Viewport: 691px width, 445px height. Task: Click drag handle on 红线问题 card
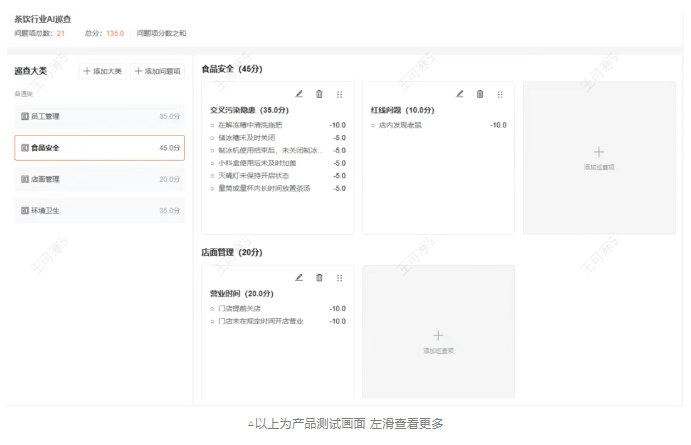(x=500, y=94)
